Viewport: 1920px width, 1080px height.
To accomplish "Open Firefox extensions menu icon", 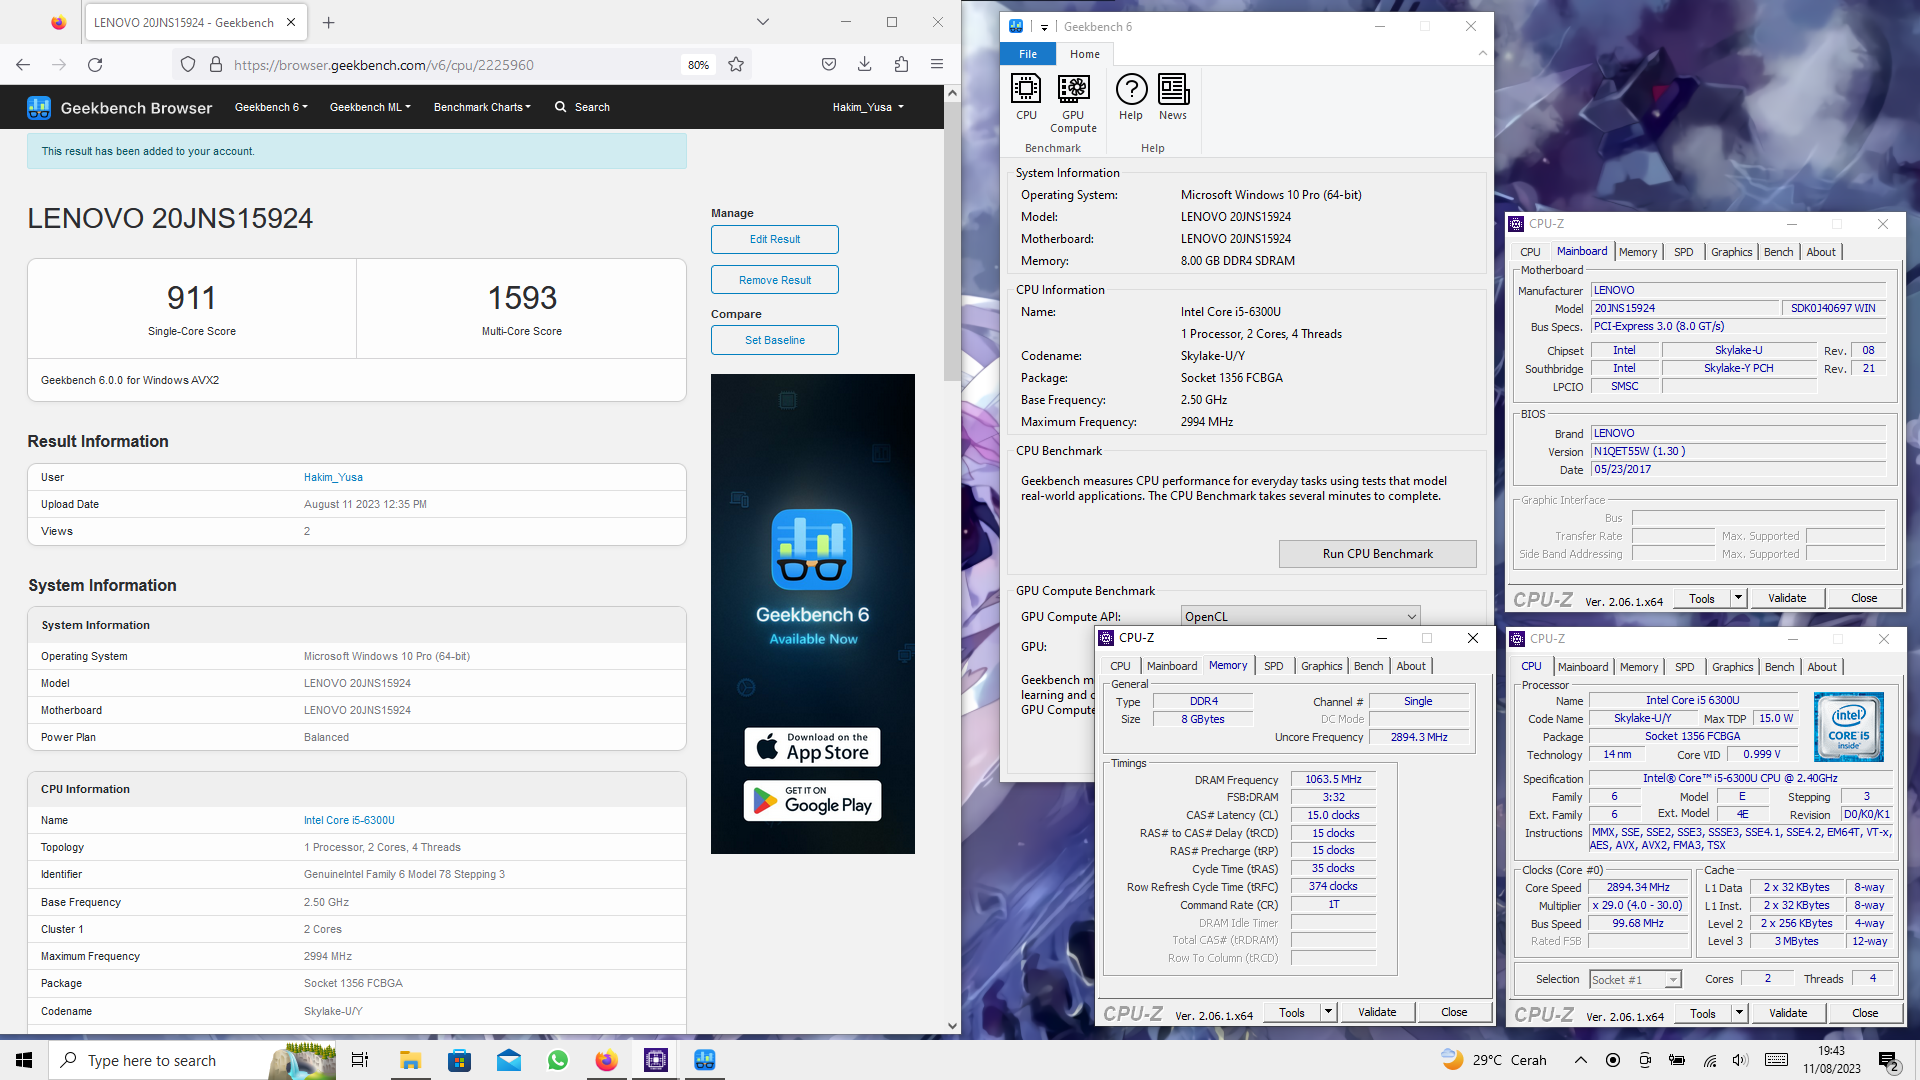I will tap(901, 65).
